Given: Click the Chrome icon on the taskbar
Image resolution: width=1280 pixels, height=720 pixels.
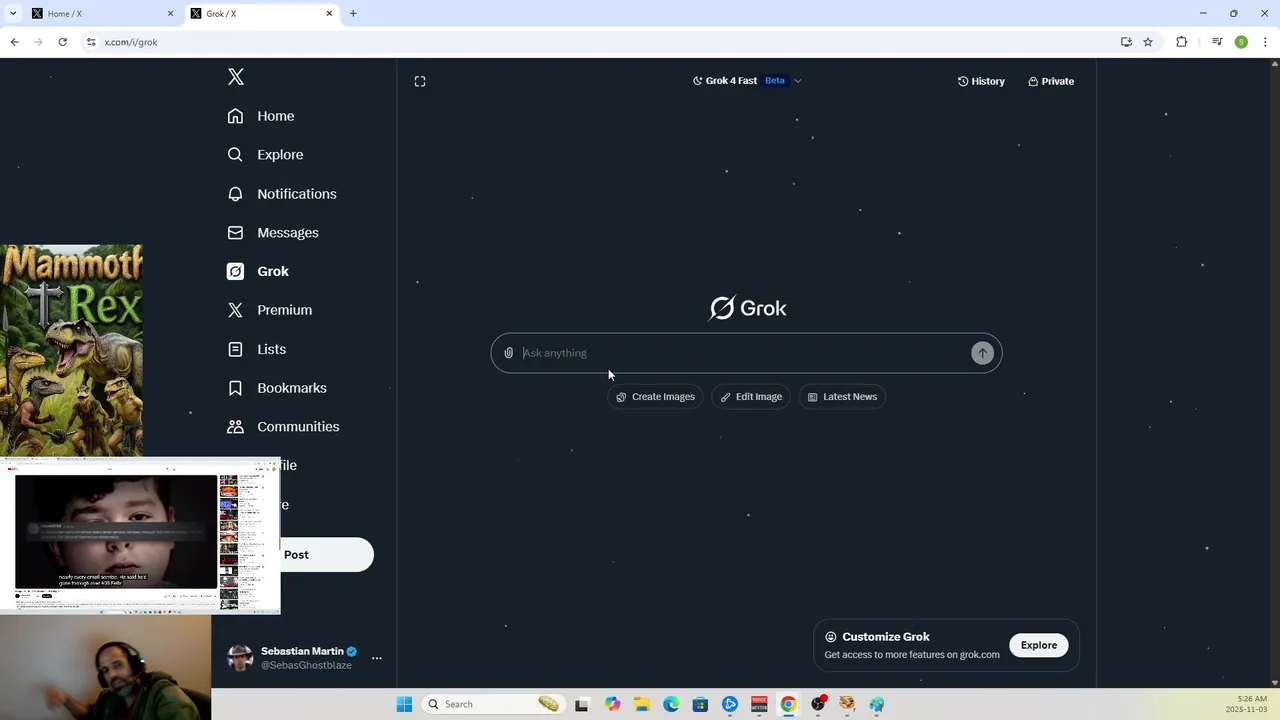Looking at the screenshot, I should click(x=788, y=704).
